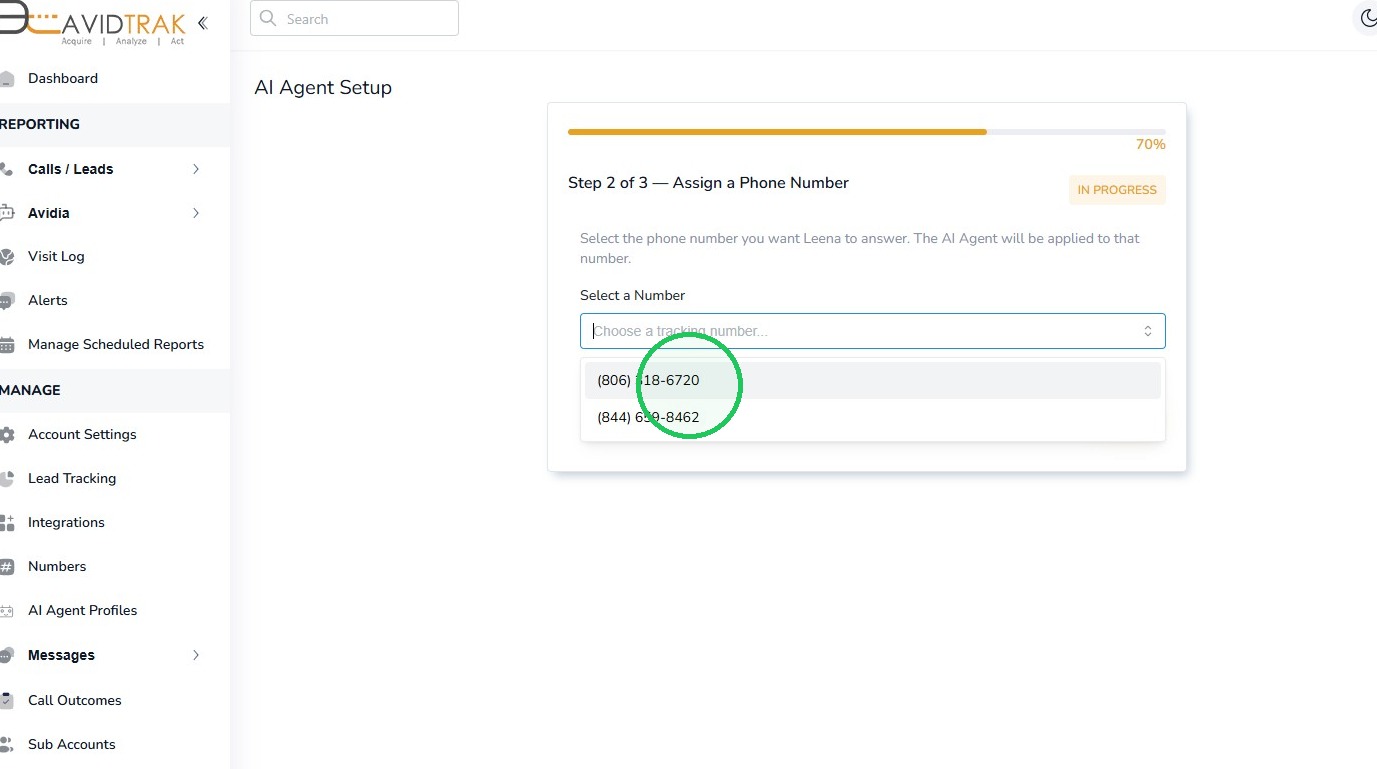The image size is (1377, 769).
Task: Click the Alerts chat bubble icon
Action: point(6,301)
